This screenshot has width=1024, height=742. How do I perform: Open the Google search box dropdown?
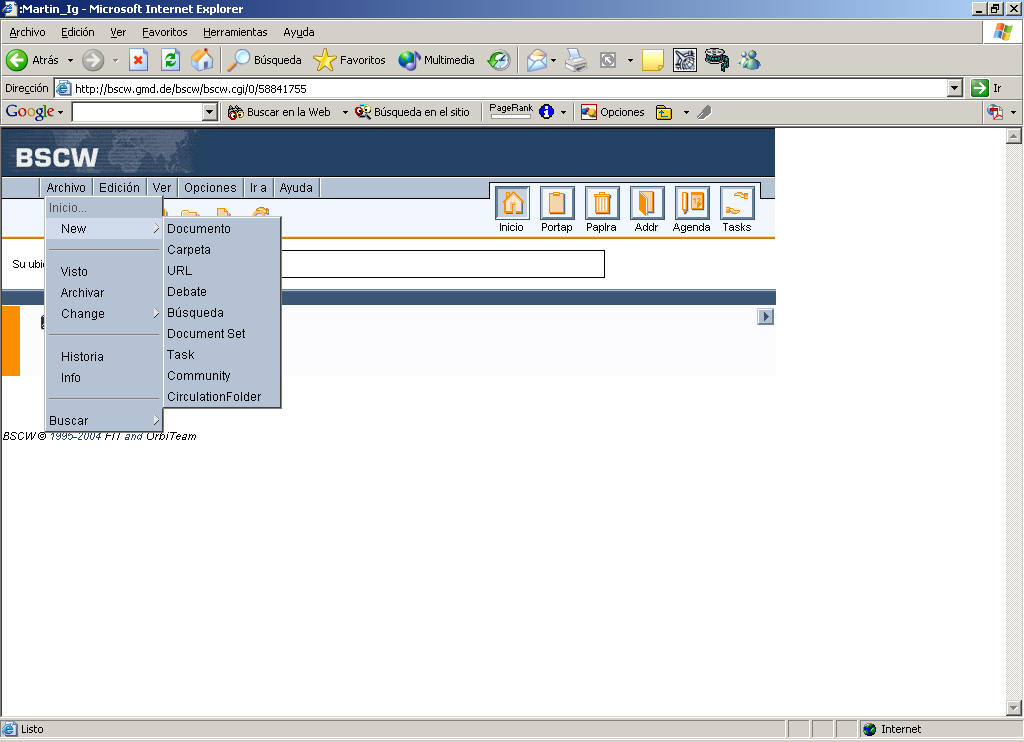(x=209, y=112)
